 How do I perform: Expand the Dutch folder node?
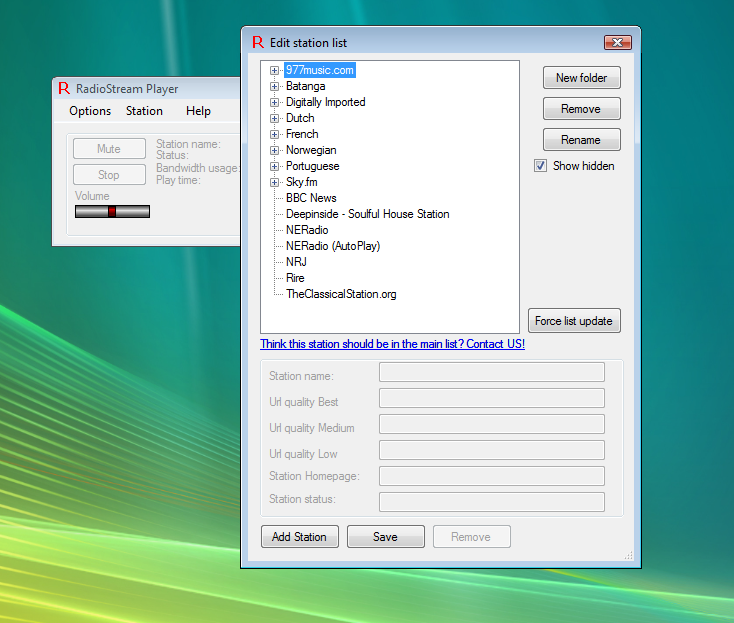coord(274,118)
